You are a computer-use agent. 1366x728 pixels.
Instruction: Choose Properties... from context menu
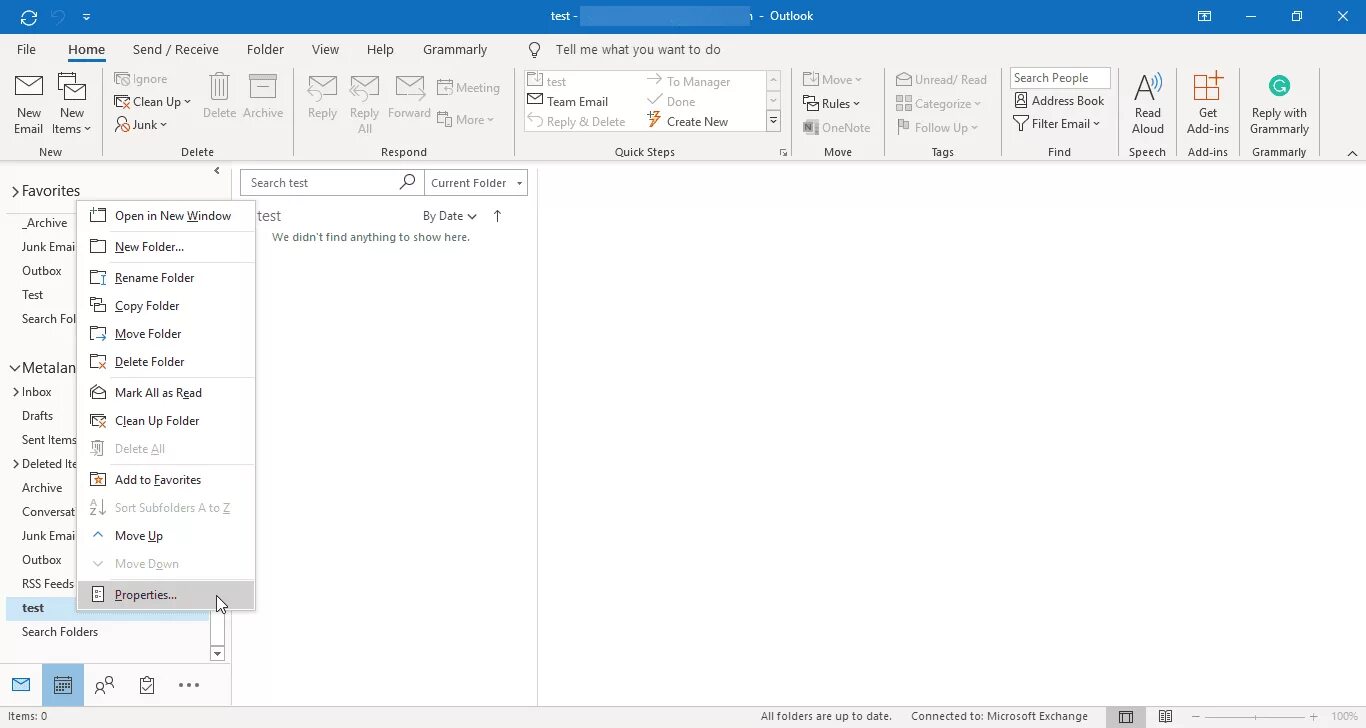(166, 595)
